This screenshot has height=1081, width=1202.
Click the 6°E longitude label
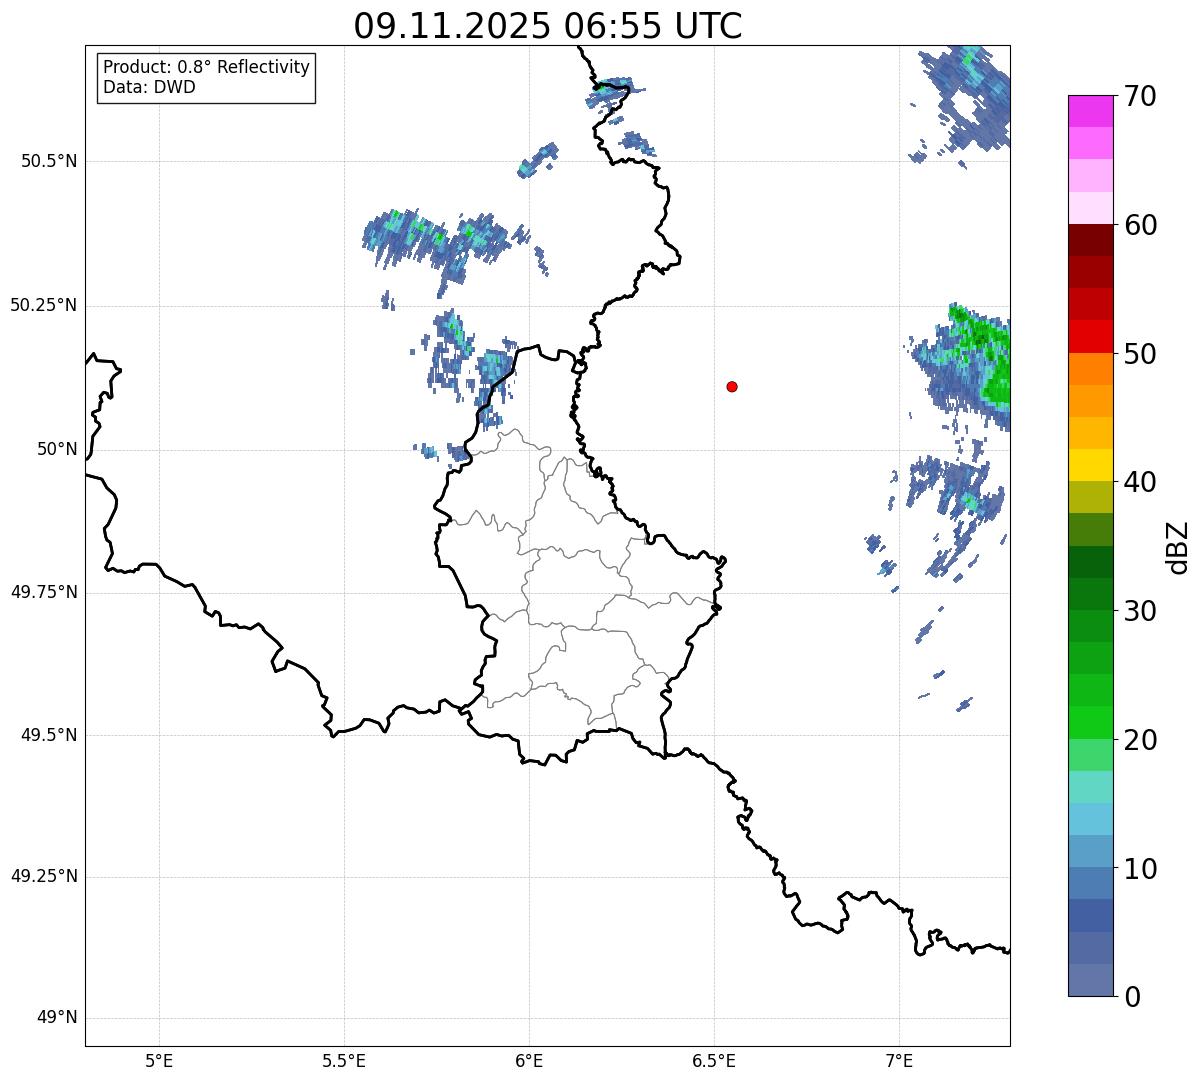coord(529,1061)
